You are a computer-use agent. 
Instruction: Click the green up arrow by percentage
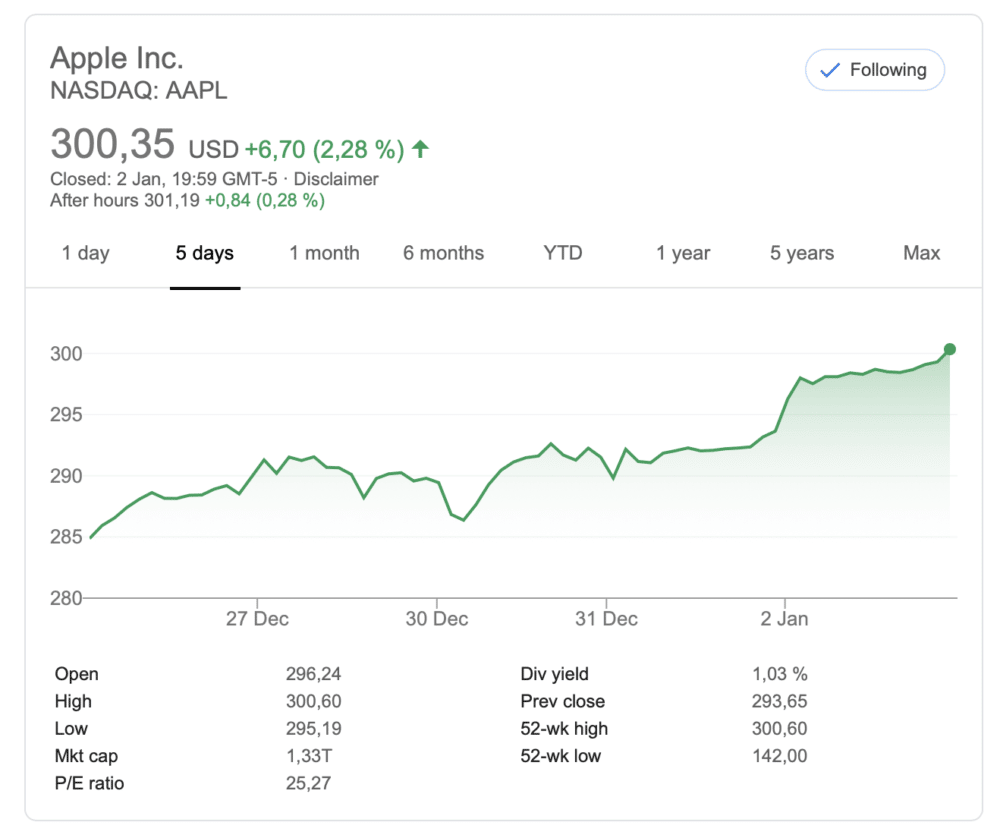point(420,149)
